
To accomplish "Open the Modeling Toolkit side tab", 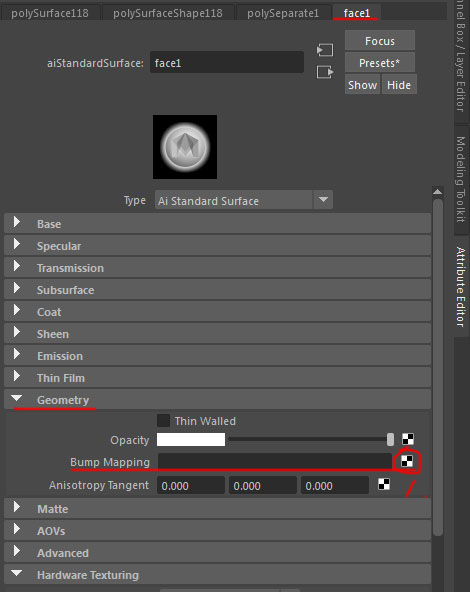I will pyautogui.click(x=461, y=179).
